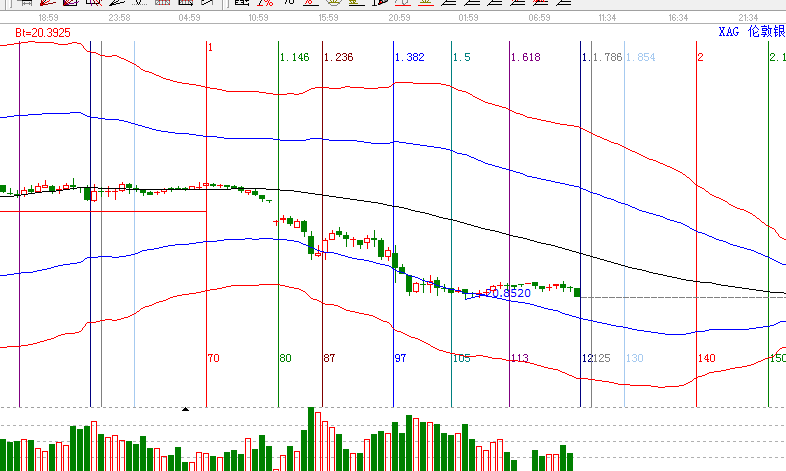Click the 20.8520 price label
Viewport: 786px width, 471px height.
point(507,293)
